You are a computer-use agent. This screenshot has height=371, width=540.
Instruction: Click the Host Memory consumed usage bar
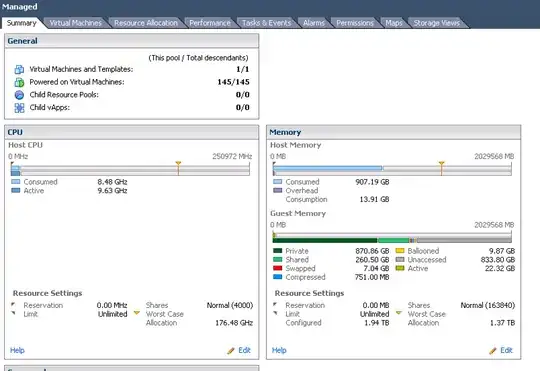(x=328, y=168)
